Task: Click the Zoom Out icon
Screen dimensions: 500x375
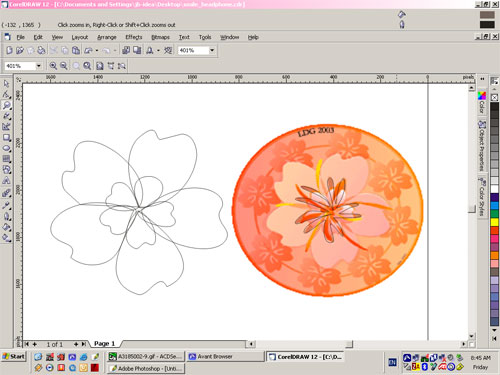Action: (x=64, y=66)
